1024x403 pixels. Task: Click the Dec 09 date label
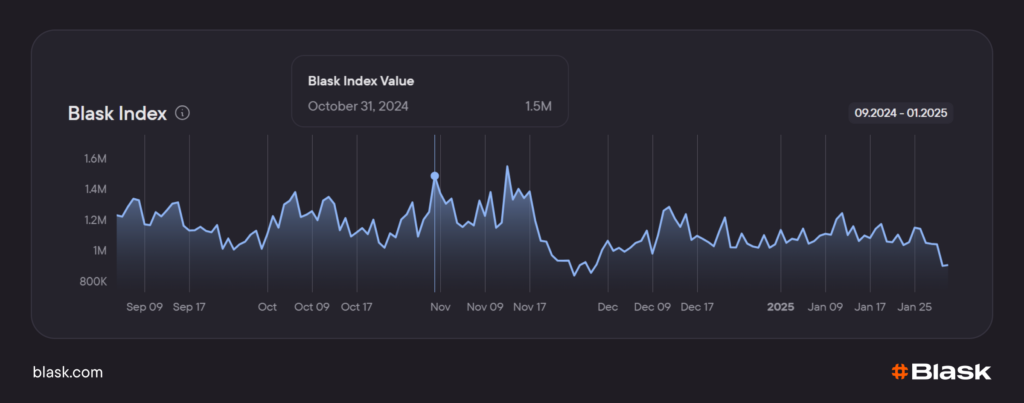tap(652, 307)
